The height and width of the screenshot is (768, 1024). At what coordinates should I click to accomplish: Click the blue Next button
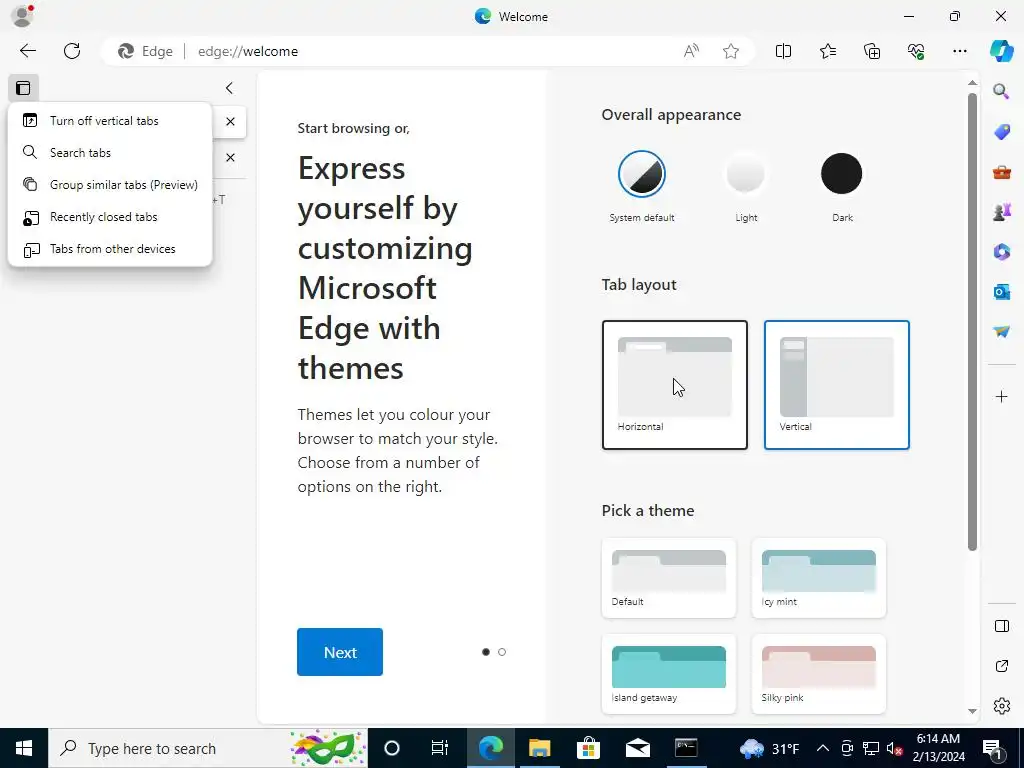point(340,652)
